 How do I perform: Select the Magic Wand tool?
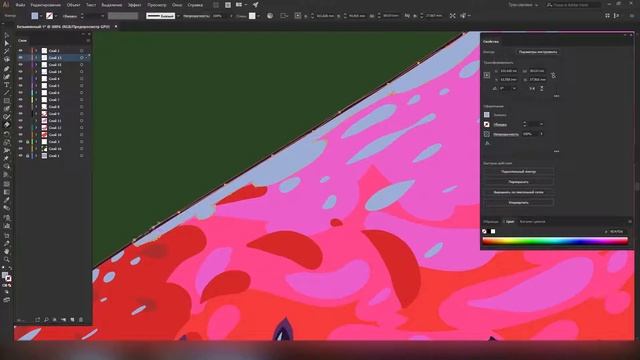pyautogui.click(x=7, y=52)
